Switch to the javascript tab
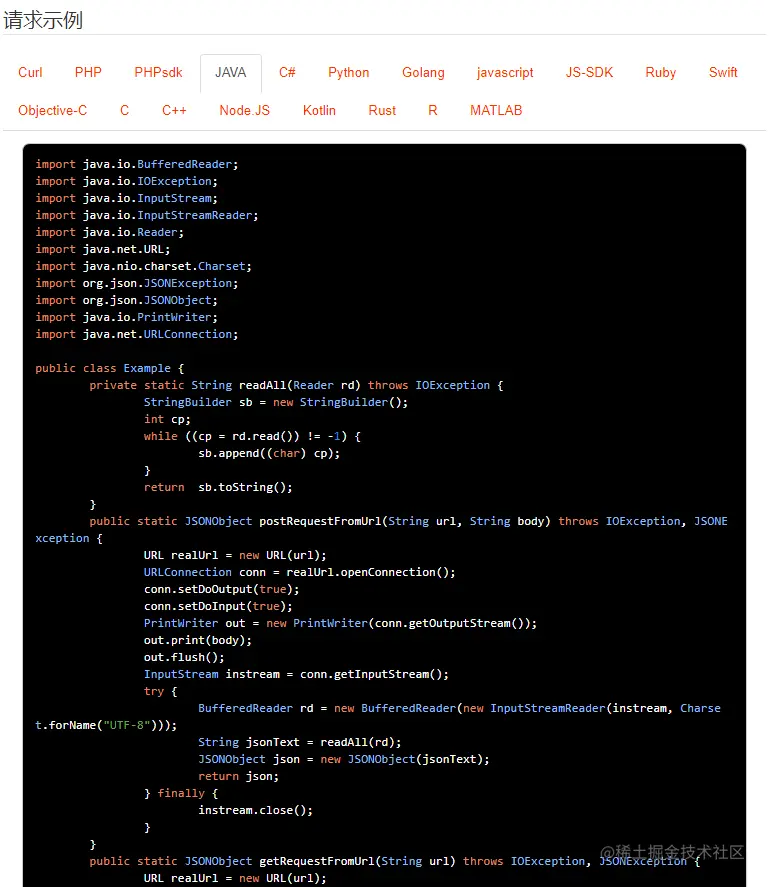Image resolution: width=770 pixels, height=887 pixels. click(505, 72)
